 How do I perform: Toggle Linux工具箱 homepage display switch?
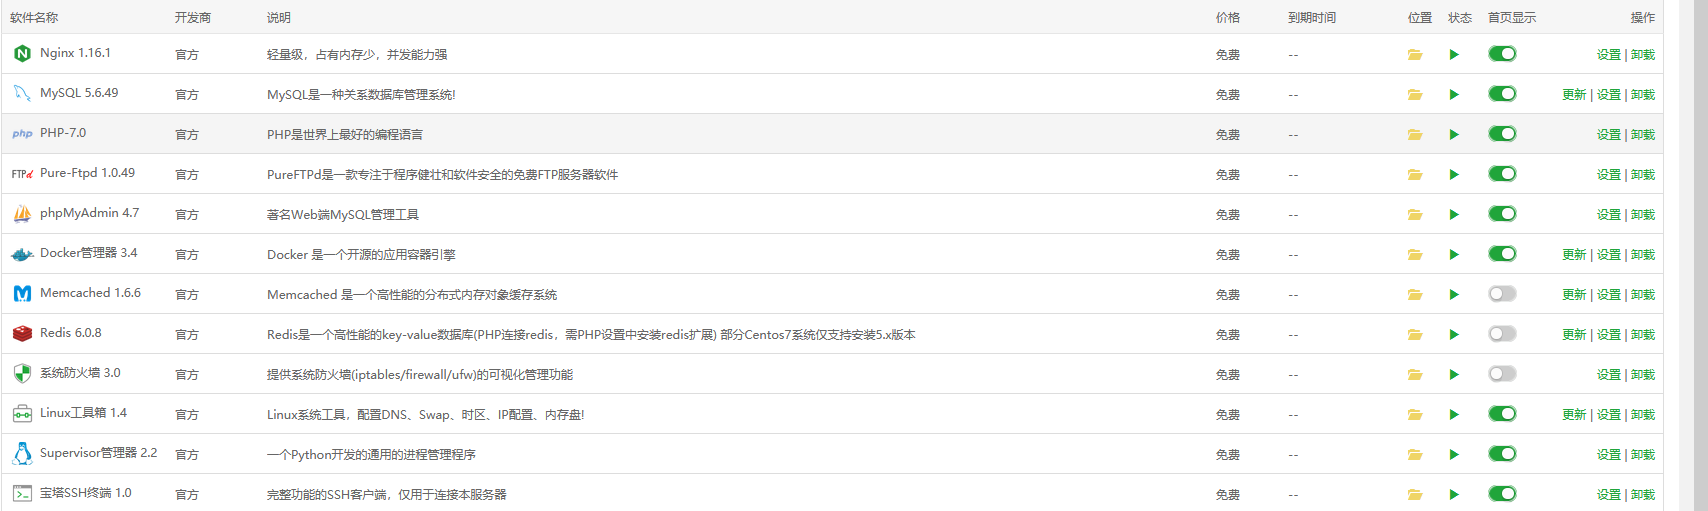coord(1502,414)
